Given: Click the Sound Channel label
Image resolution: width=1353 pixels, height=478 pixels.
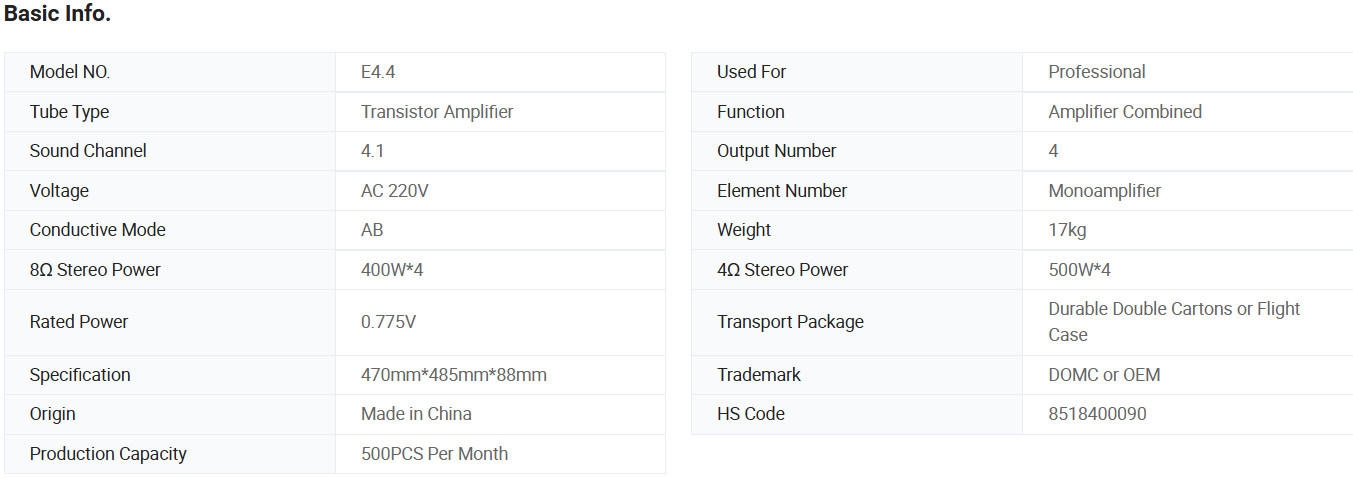Looking at the screenshot, I should click(88, 151).
